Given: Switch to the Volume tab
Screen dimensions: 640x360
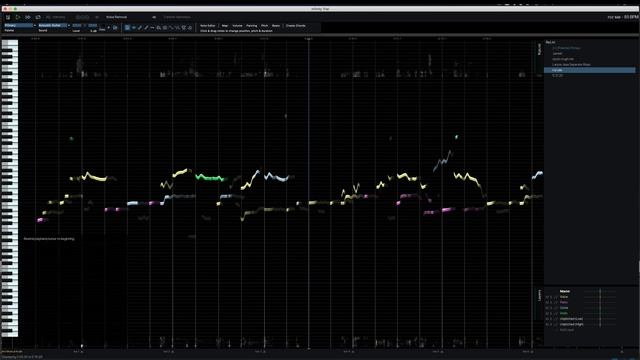Looking at the screenshot, I should (x=237, y=26).
